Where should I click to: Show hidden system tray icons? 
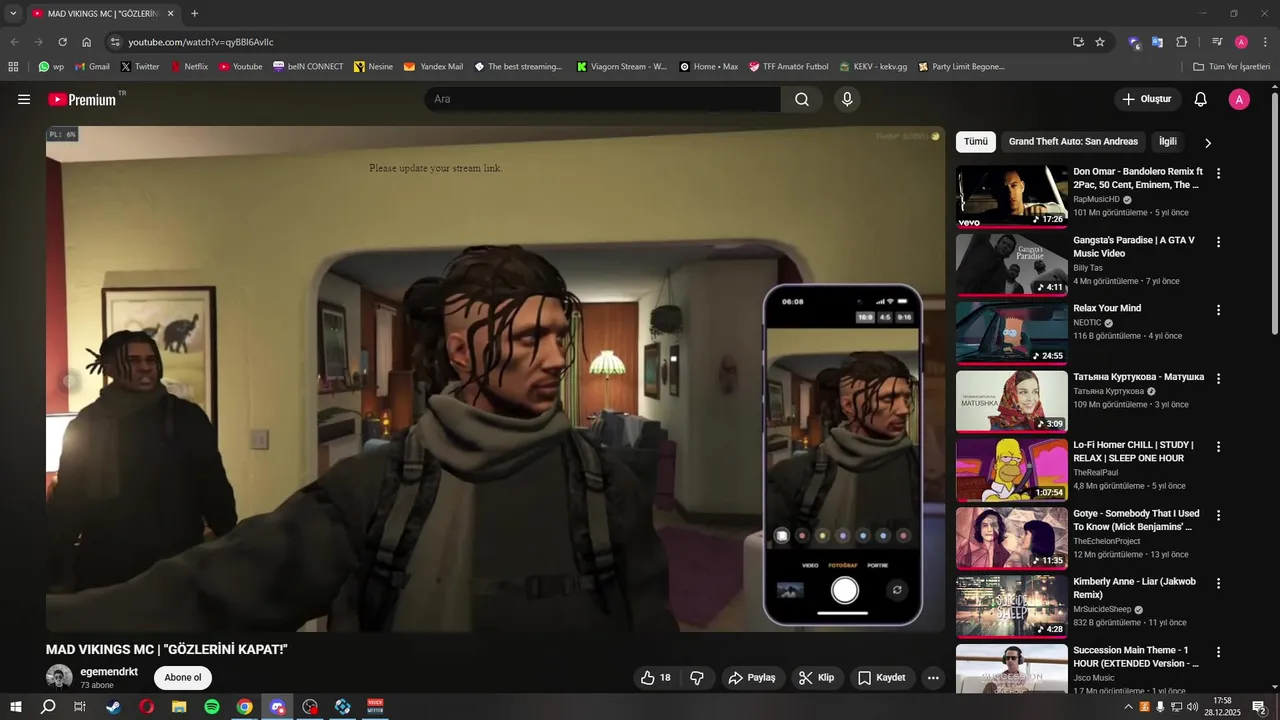[x=1129, y=707]
